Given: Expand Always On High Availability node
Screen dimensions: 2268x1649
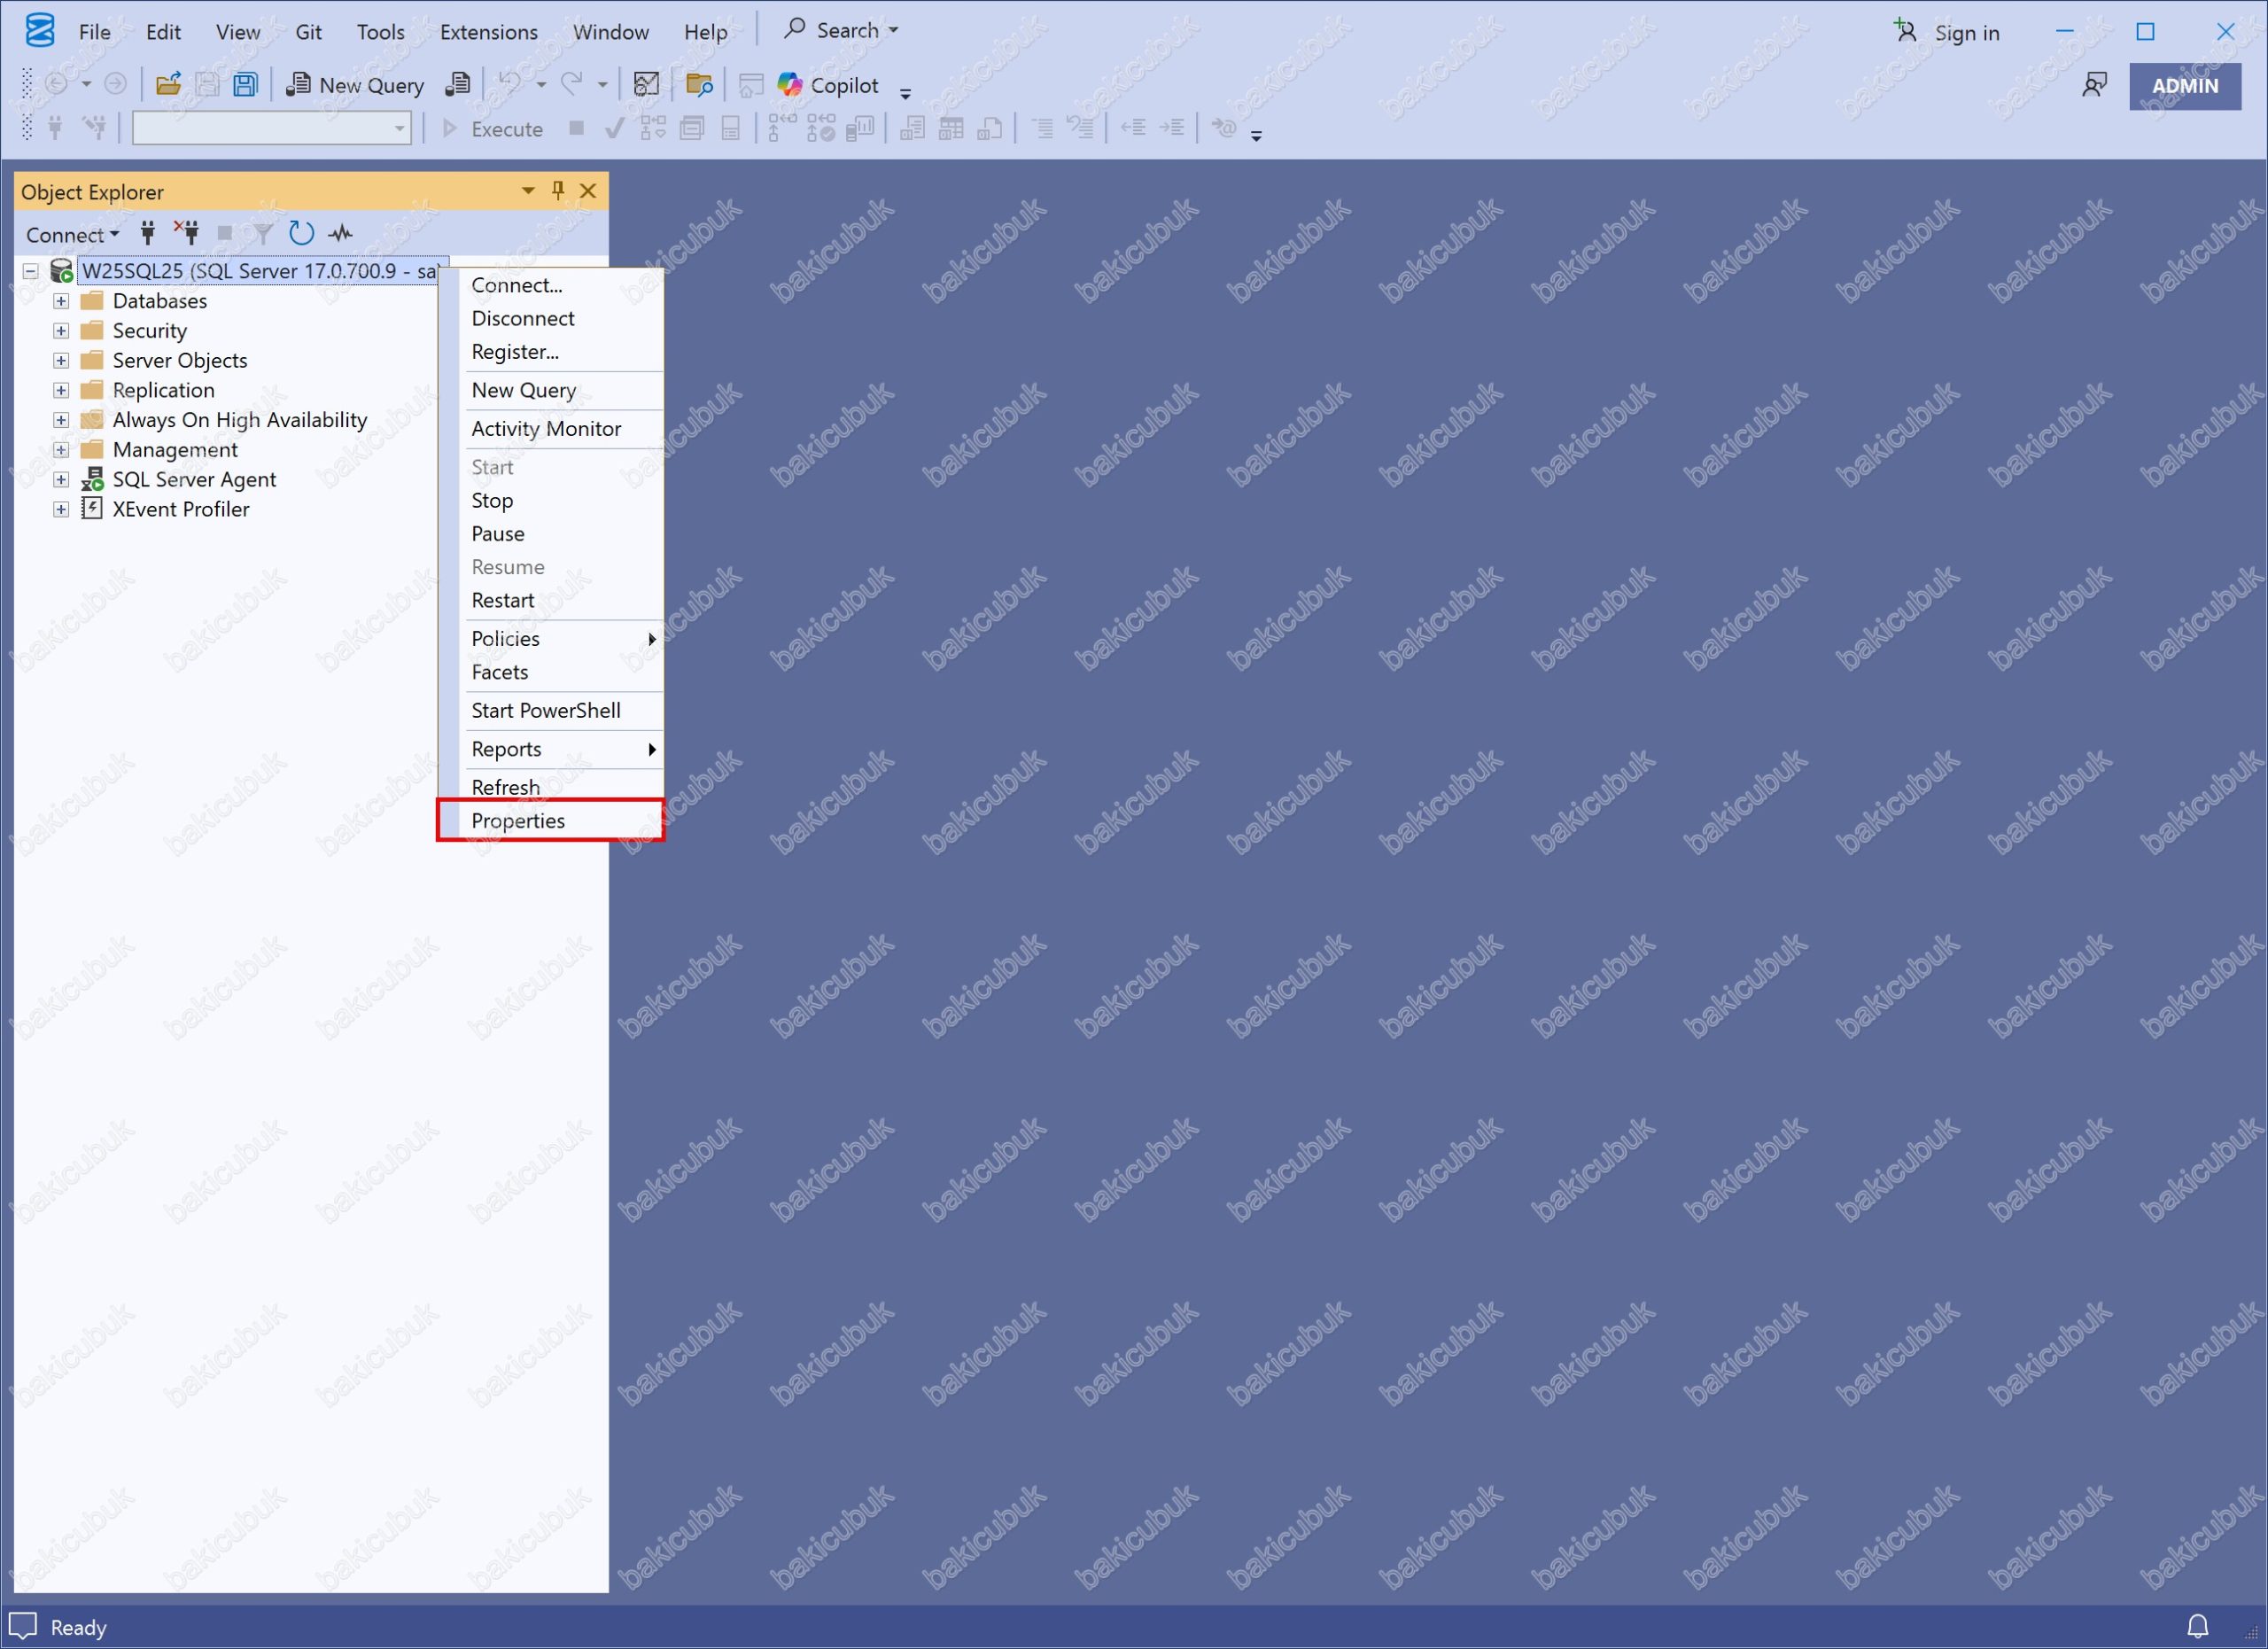Looking at the screenshot, I should coord(61,420).
